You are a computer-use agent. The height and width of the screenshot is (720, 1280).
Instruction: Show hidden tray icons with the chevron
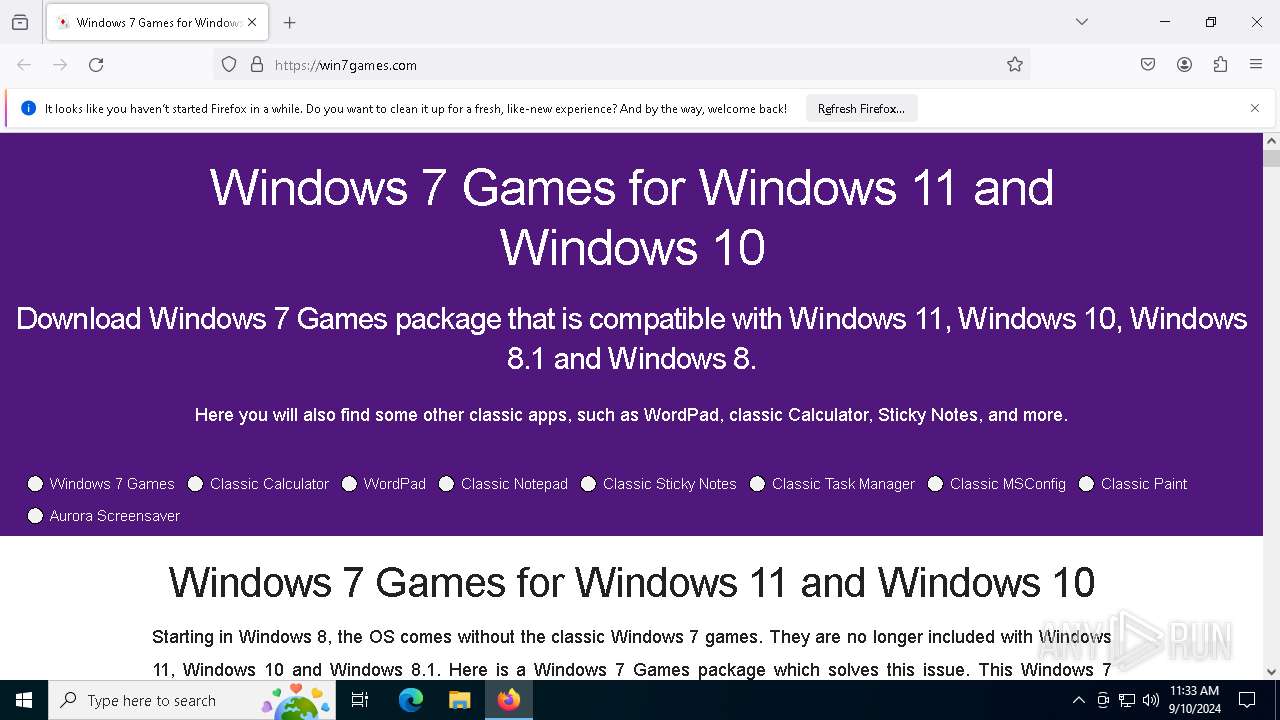[x=1078, y=700]
